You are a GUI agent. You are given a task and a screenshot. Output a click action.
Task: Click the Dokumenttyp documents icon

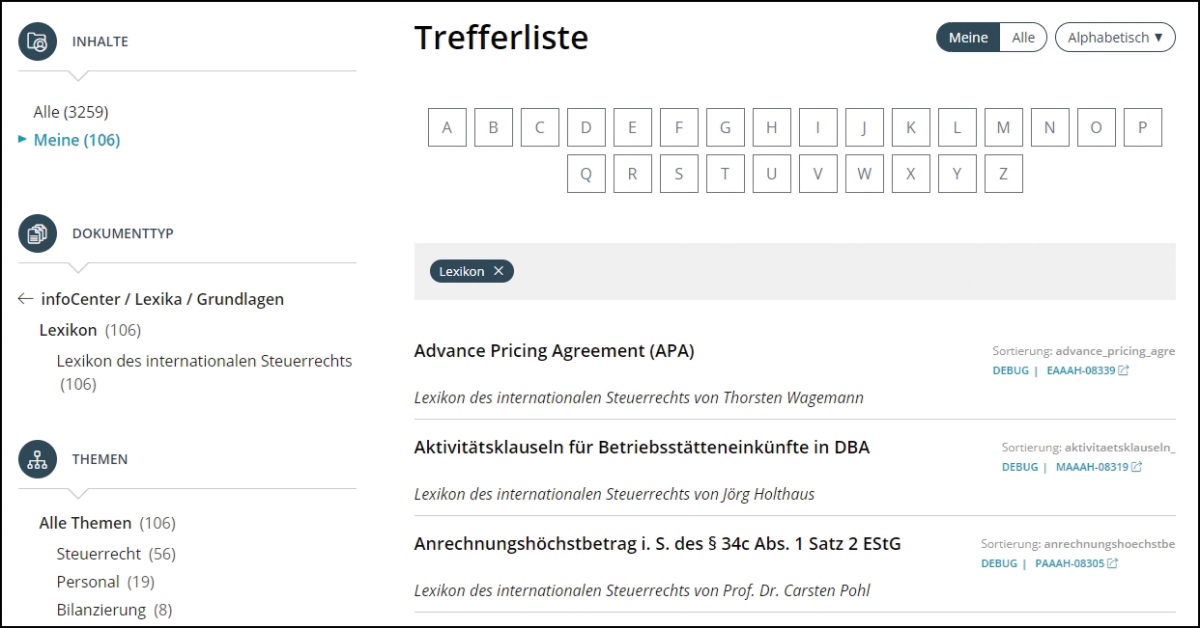click(x=37, y=233)
